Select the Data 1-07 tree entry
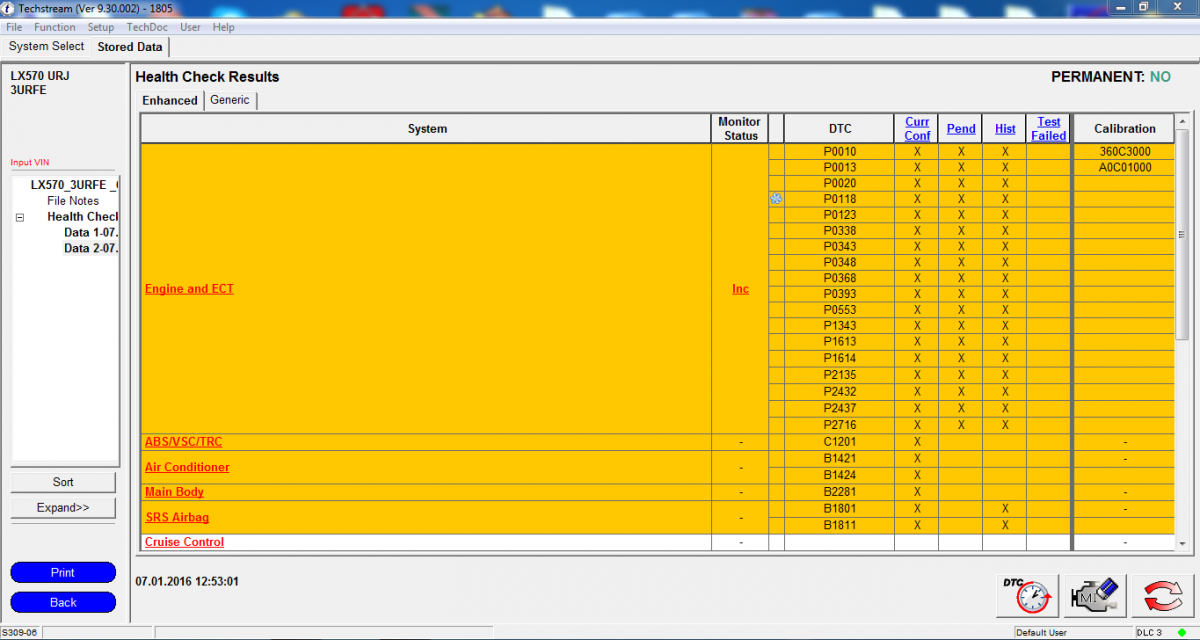 (91, 233)
